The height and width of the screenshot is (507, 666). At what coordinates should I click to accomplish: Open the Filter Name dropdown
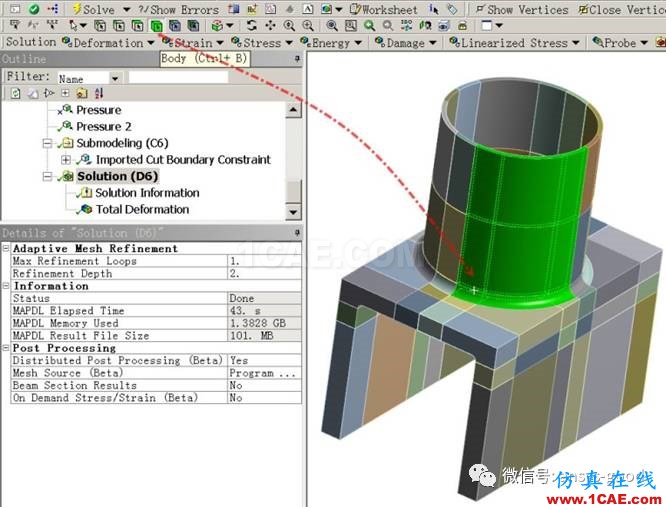click(x=115, y=79)
